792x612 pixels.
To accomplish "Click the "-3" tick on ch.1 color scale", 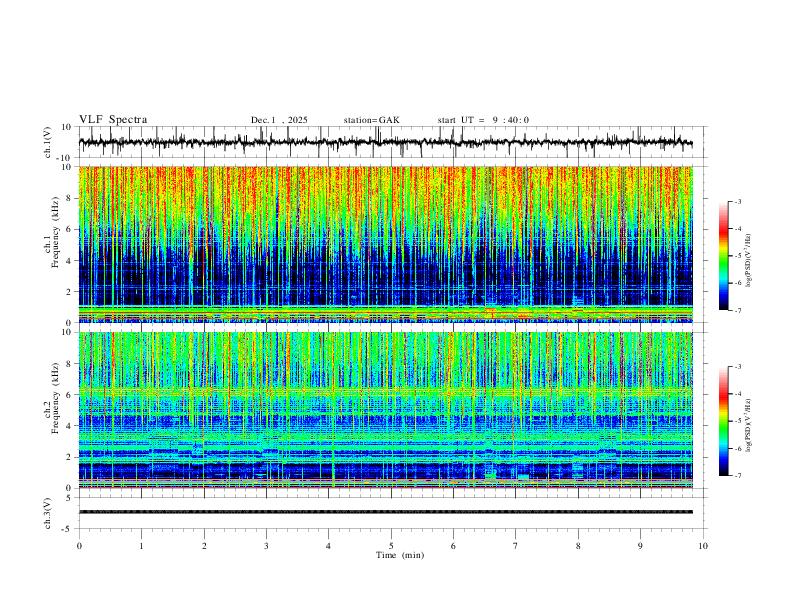I will pyautogui.click(x=738, y=201).
